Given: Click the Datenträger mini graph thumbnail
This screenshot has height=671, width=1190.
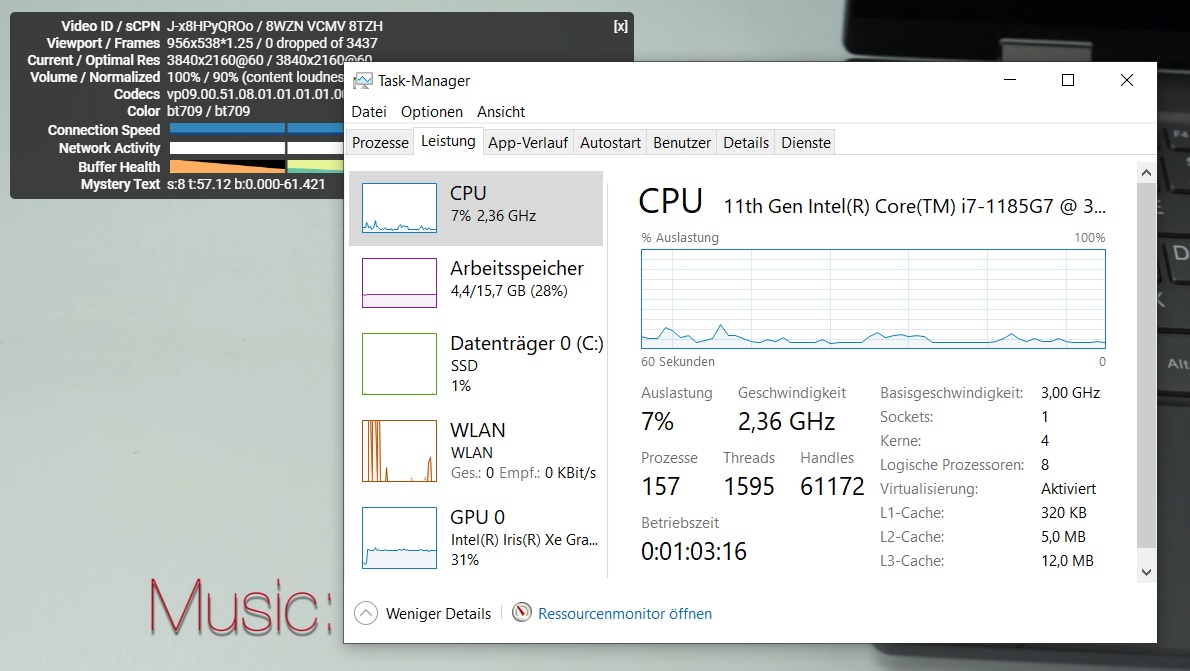Looking at the screenshot, I should tap(399, 364).
